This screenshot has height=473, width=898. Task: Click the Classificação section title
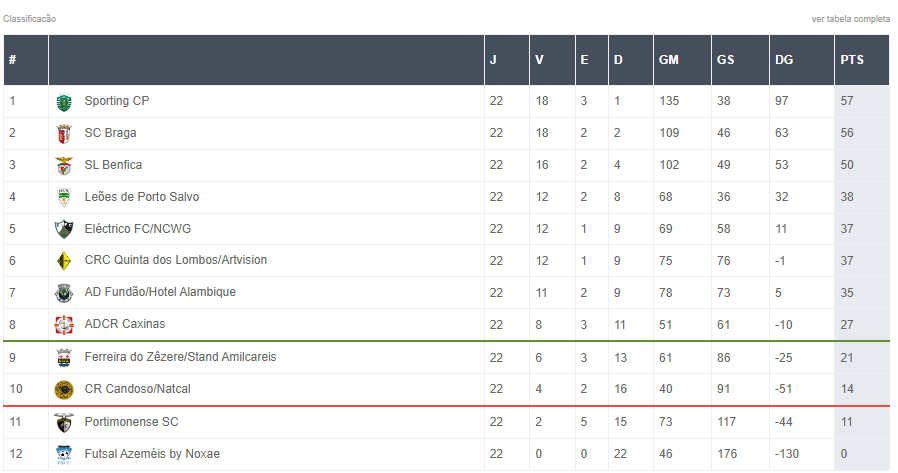pos(30,19)
